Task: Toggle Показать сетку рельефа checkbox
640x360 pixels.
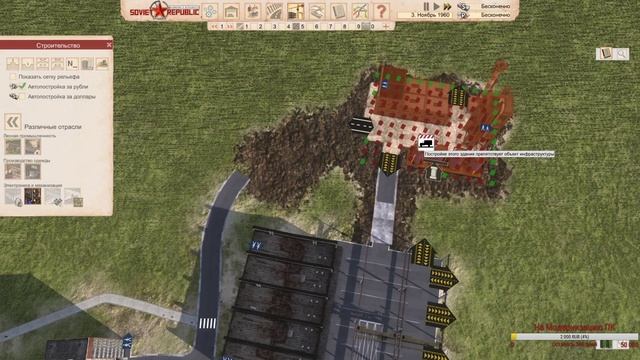Action: coord(13,77)
